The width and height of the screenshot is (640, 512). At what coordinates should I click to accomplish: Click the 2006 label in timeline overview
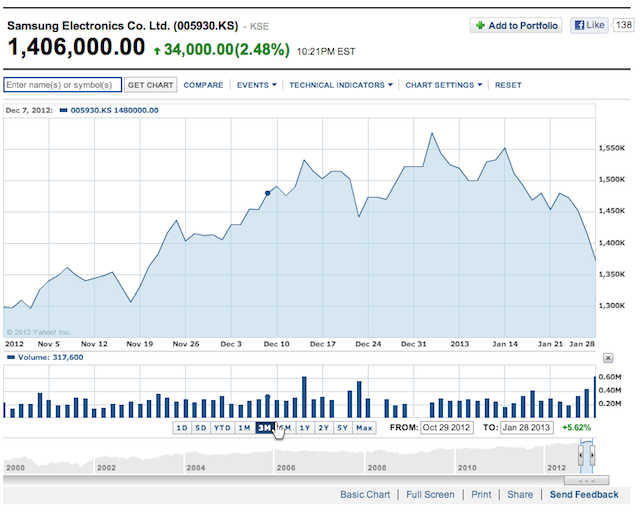(x=286, y=467)
